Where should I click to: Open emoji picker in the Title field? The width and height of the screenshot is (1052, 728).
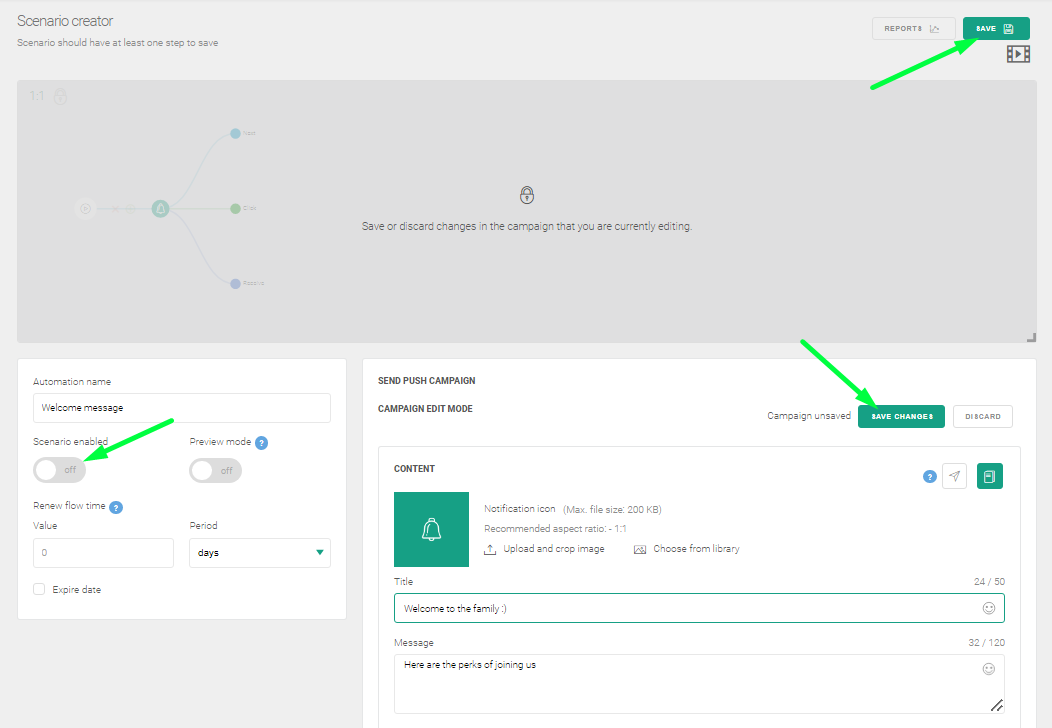click(x=988, y=608)
